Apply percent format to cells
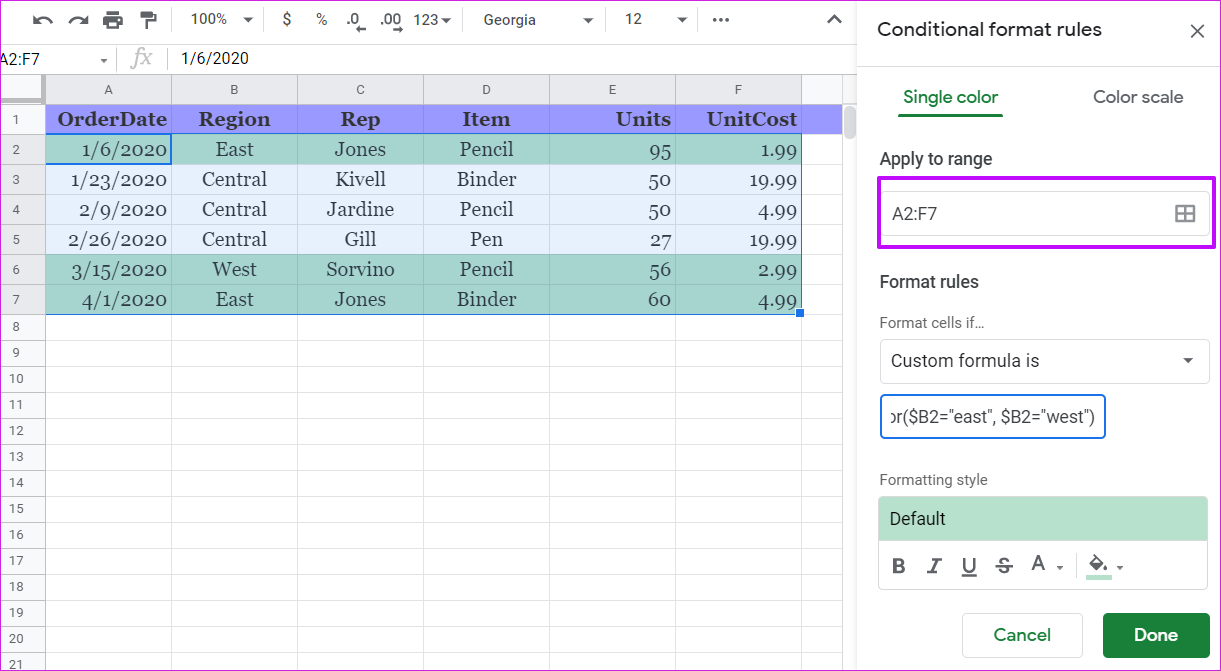Image resolution: width=1221 pixels, height=671 pixels. pos(321,20)
